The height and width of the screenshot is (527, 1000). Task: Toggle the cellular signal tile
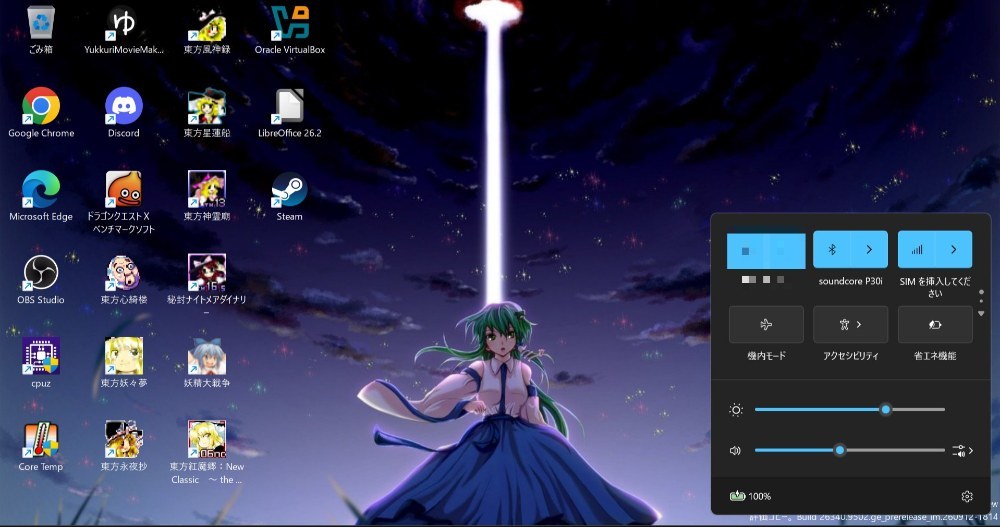tap(916, 249)
